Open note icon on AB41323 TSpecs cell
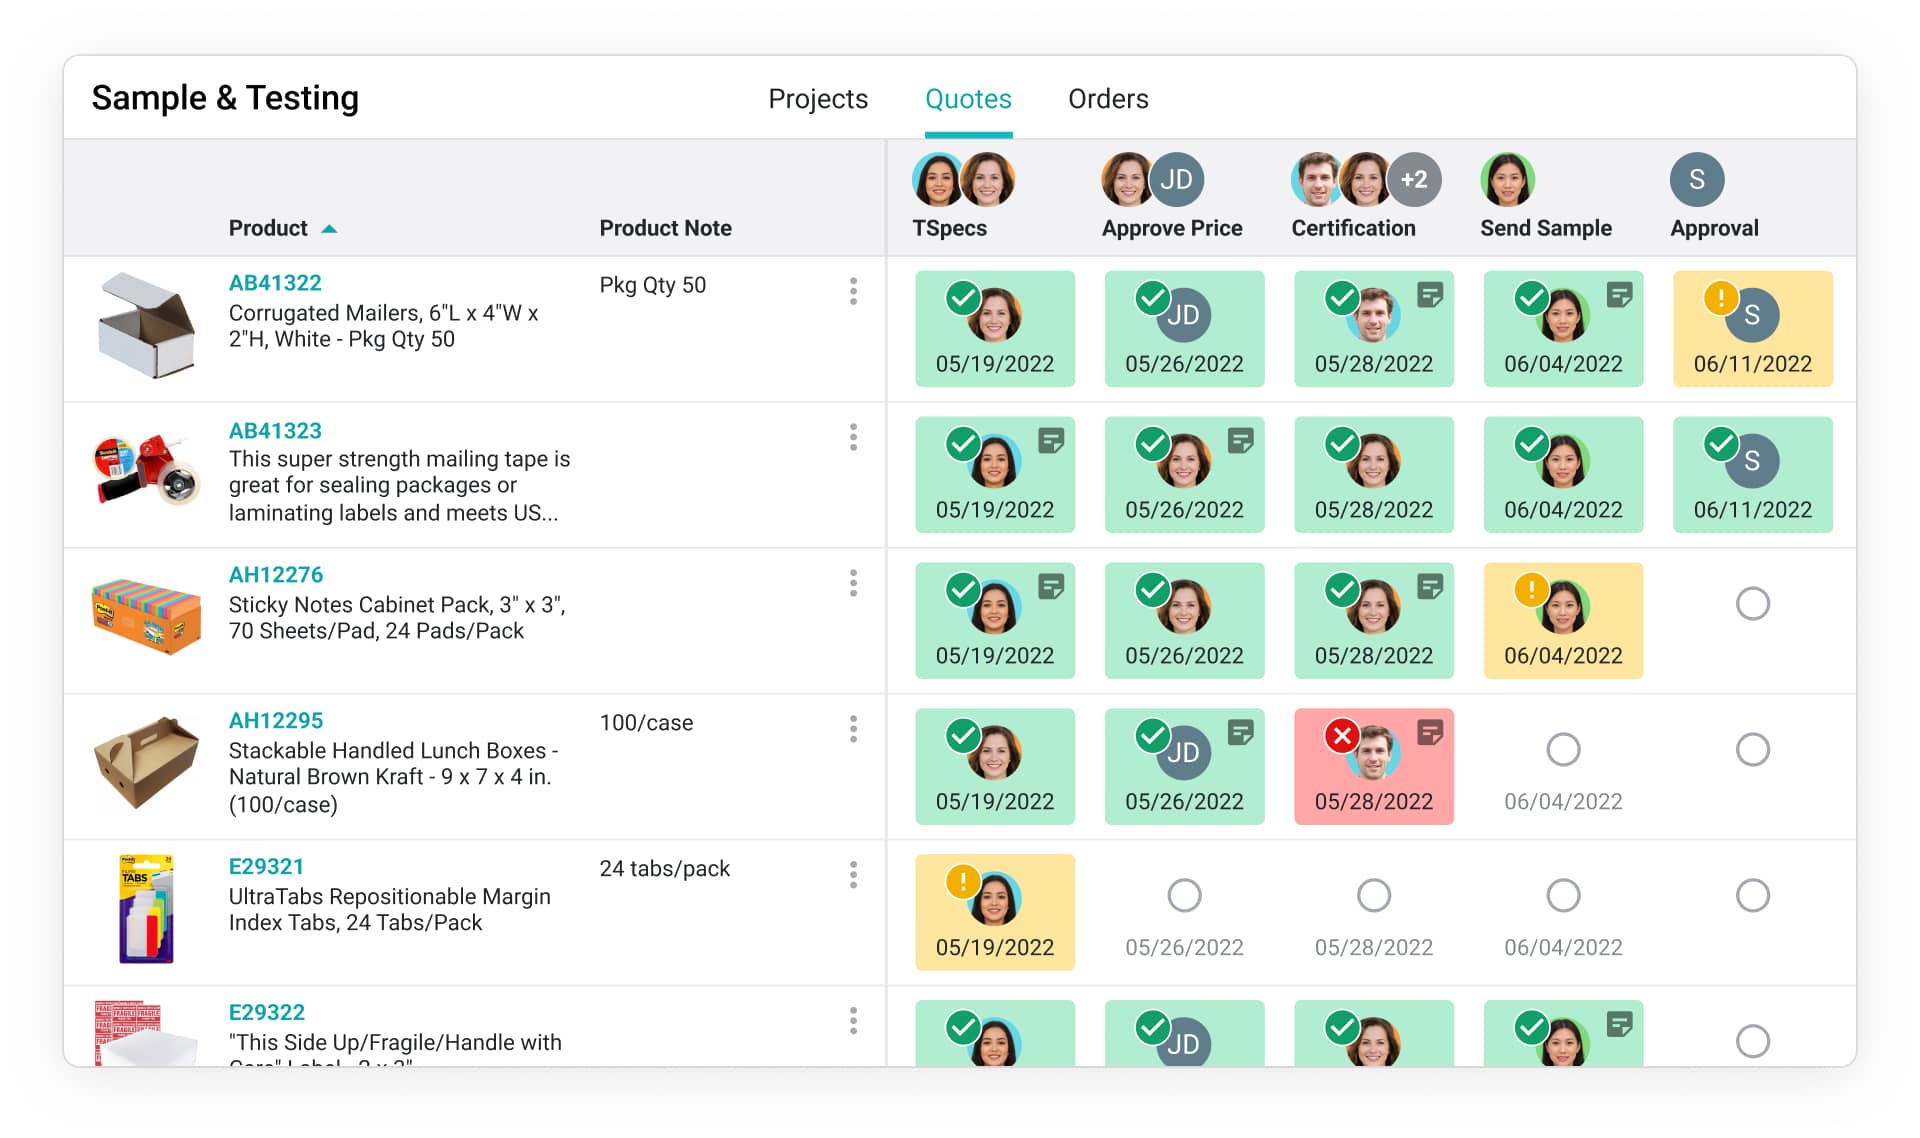The image size is (1920, 1138). pos(1051,441)
